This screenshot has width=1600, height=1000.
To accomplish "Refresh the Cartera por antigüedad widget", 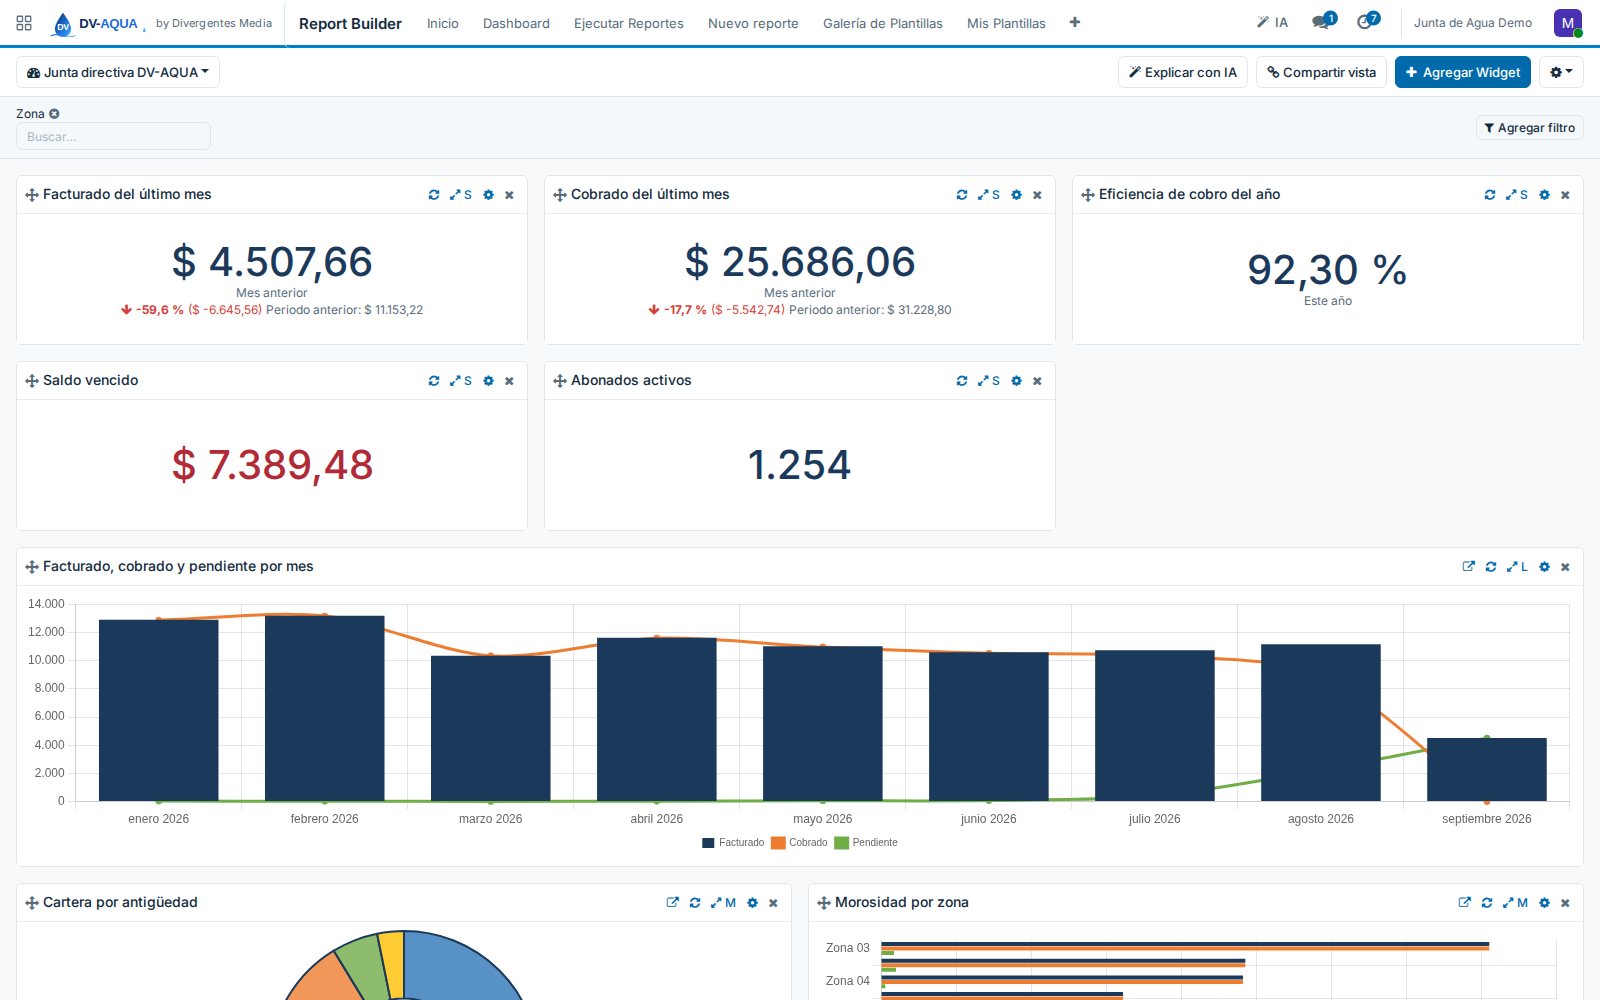I will point(695,903).
